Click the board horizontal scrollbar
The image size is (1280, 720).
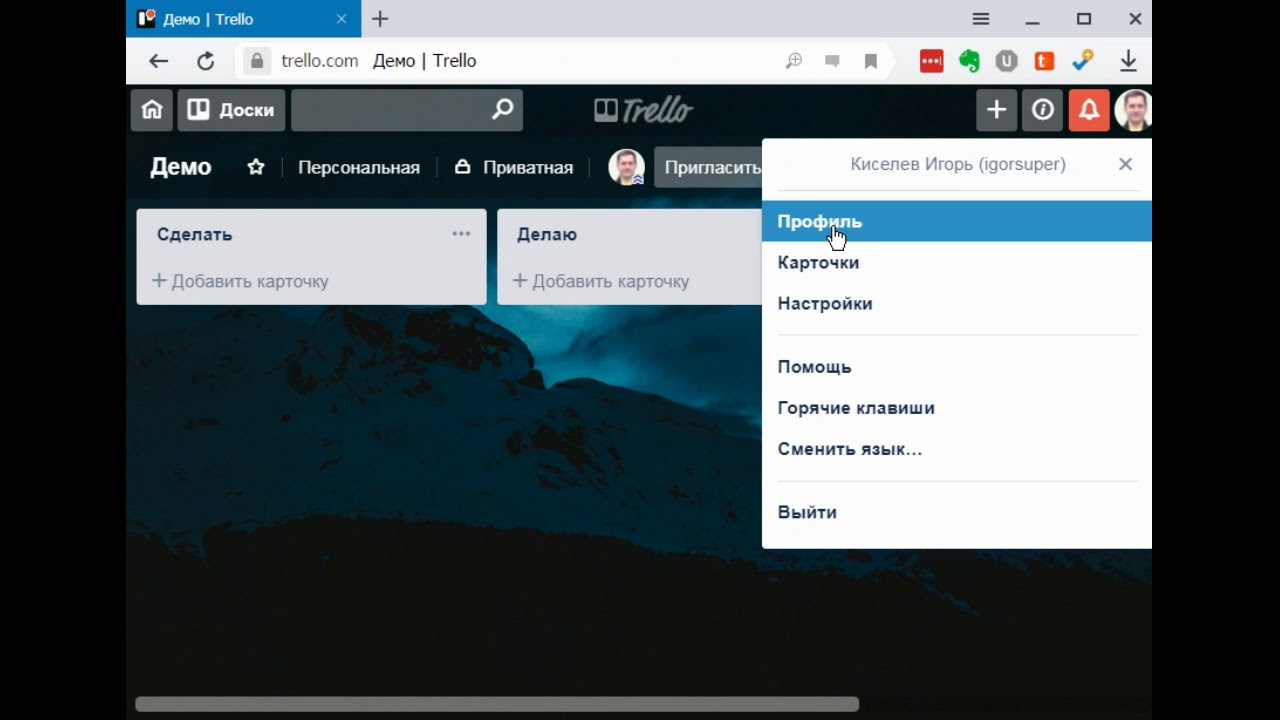(497, 704)
